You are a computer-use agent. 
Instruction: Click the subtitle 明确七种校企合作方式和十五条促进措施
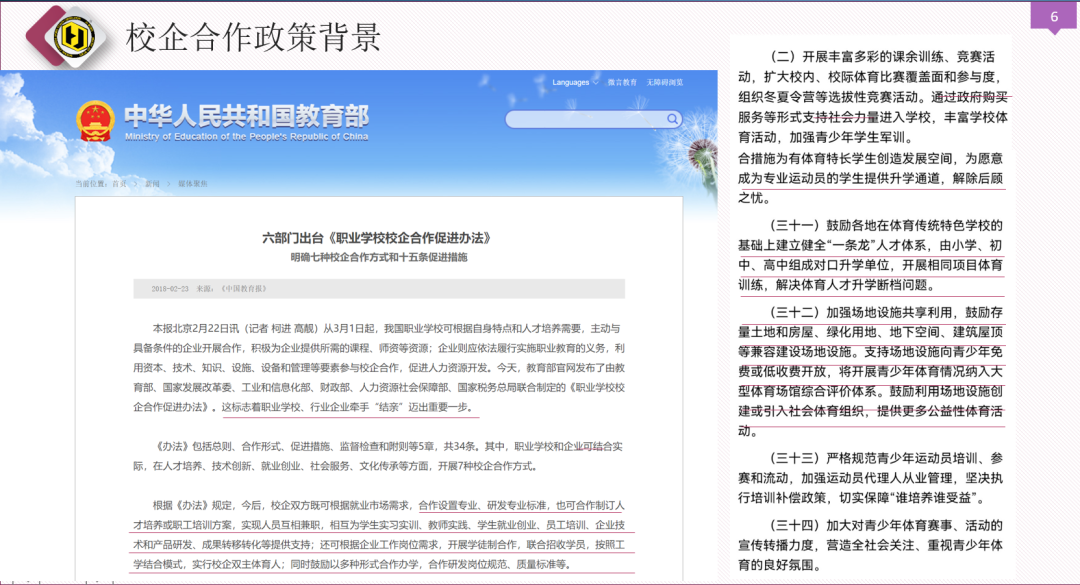coord(378,257)
